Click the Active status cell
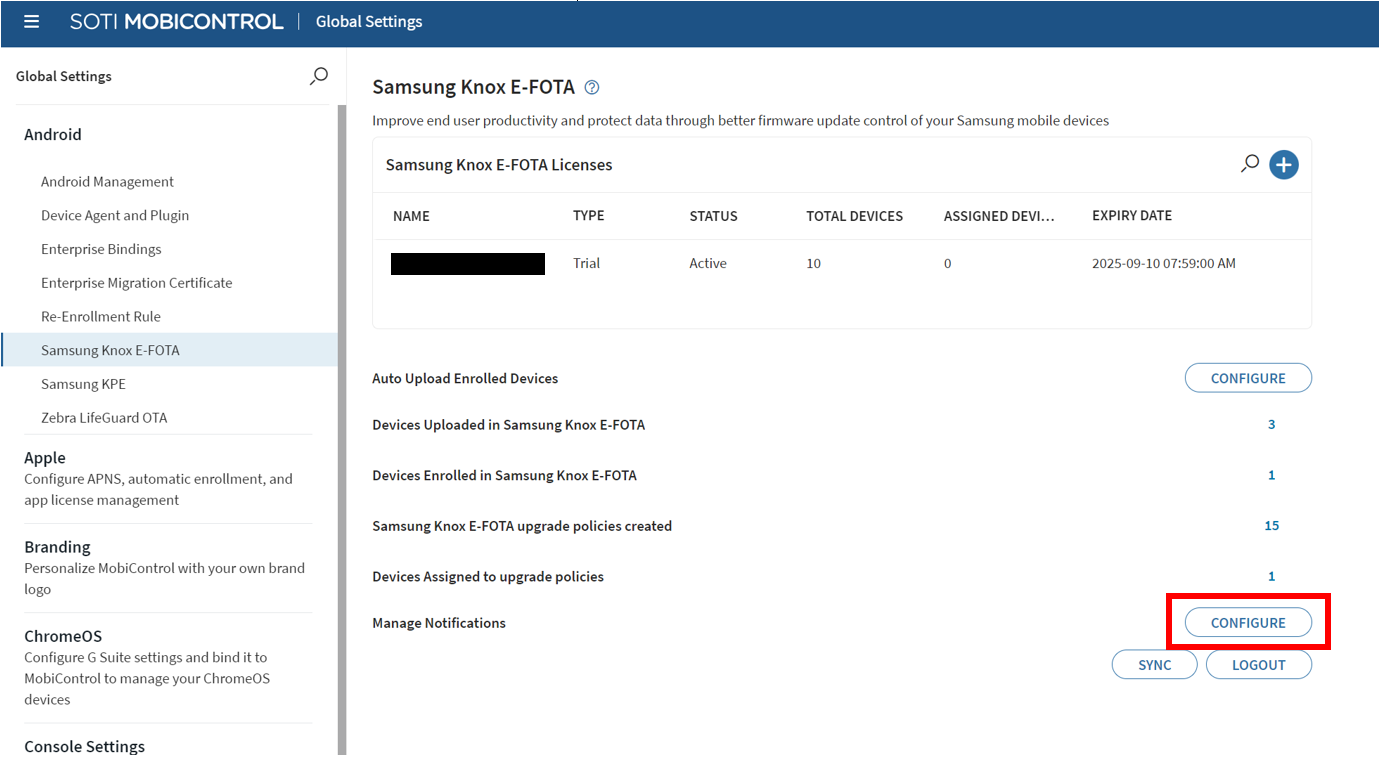The height and width of the screenshot is (757, 1380). coord(708,263)
